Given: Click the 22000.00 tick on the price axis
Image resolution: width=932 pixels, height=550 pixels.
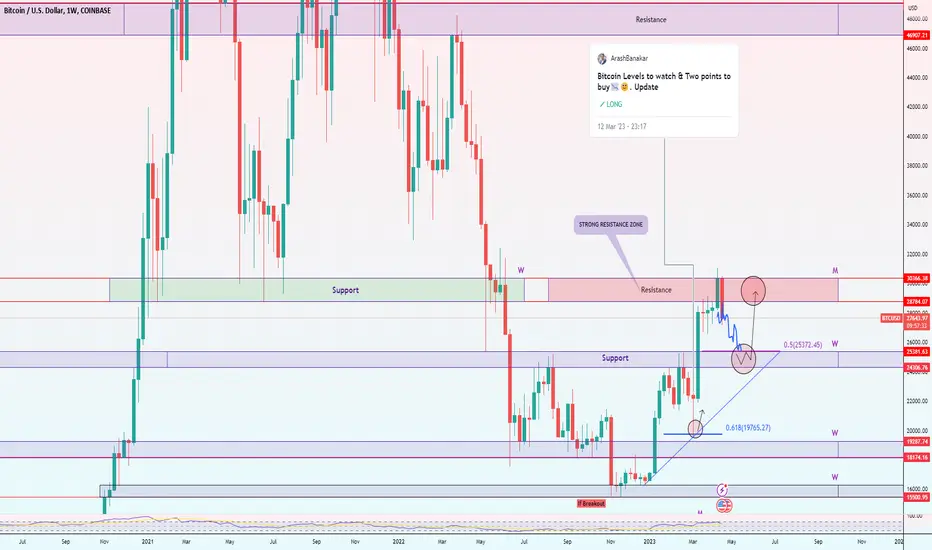Looking at the screenshot, I should [917, 401].
